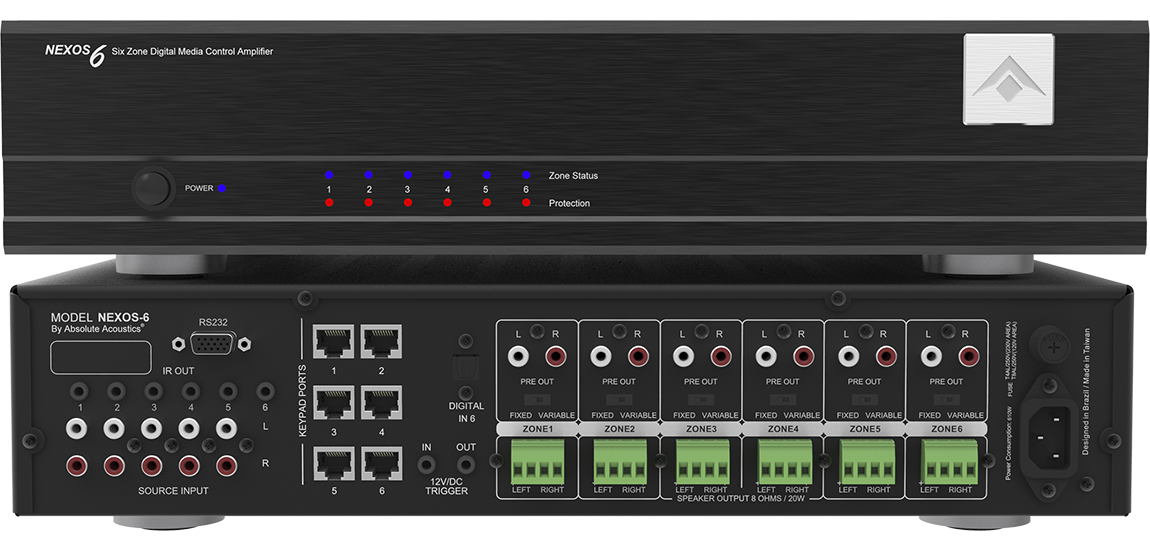Viewport: 1150px width, 550px height.
Task: Push the round front-panel power button
Action: point(153,188)
